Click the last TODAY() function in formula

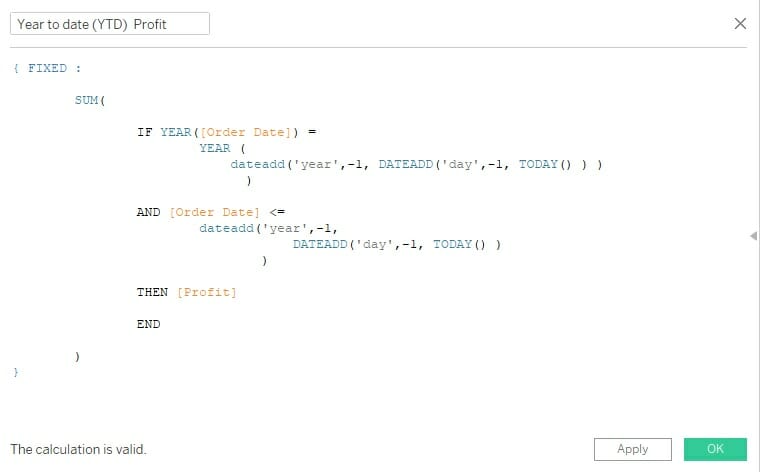(x=457, y=244)
